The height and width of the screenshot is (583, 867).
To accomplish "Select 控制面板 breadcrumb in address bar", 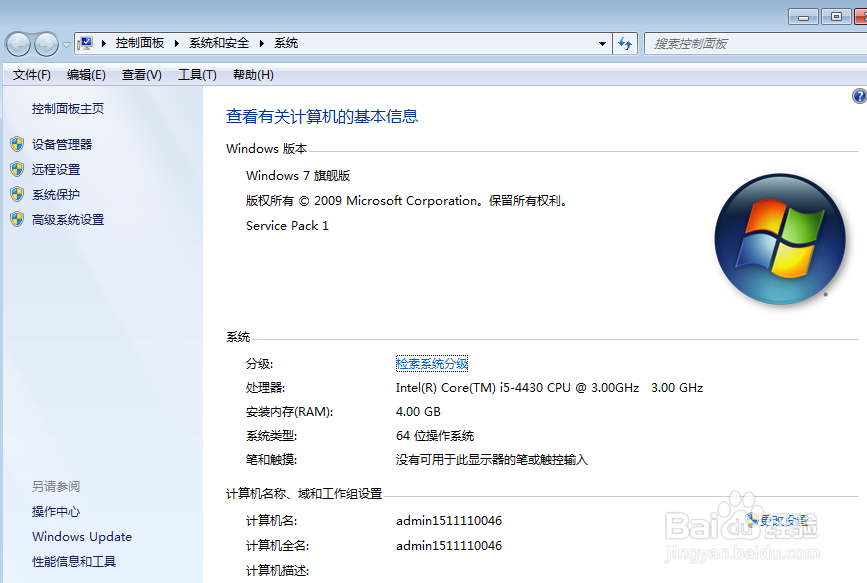I will [140, 43].
